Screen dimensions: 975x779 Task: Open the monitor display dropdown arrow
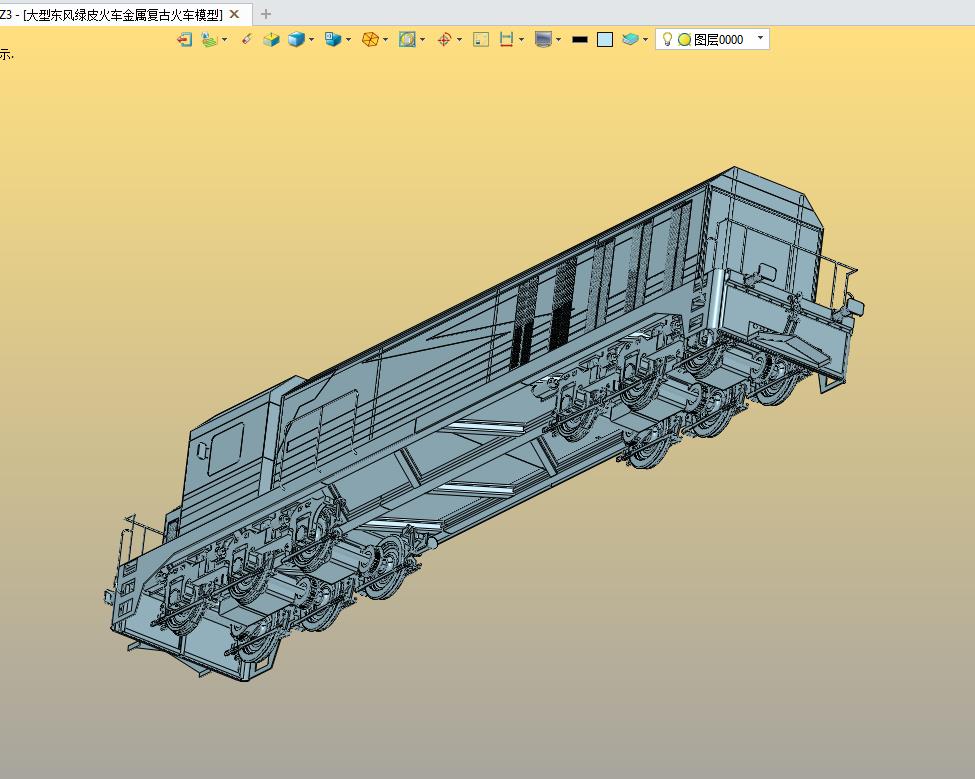click(558, 40)
